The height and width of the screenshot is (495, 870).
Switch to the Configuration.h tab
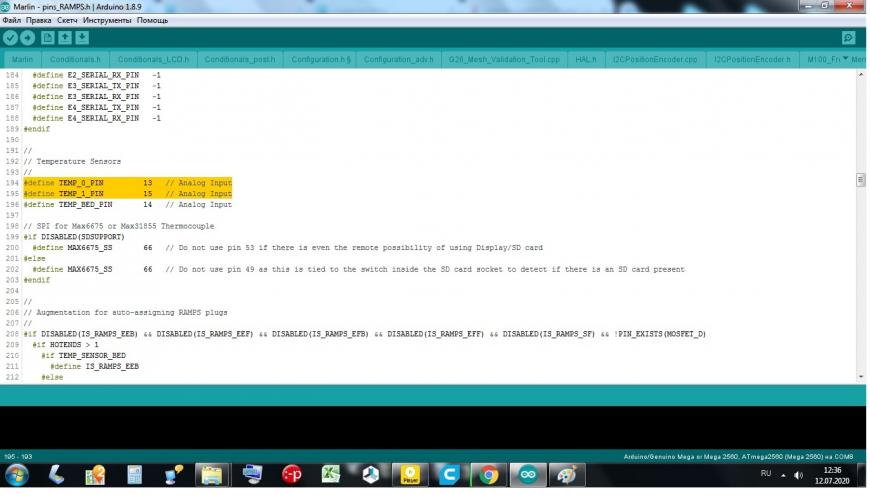click(321, 59)
